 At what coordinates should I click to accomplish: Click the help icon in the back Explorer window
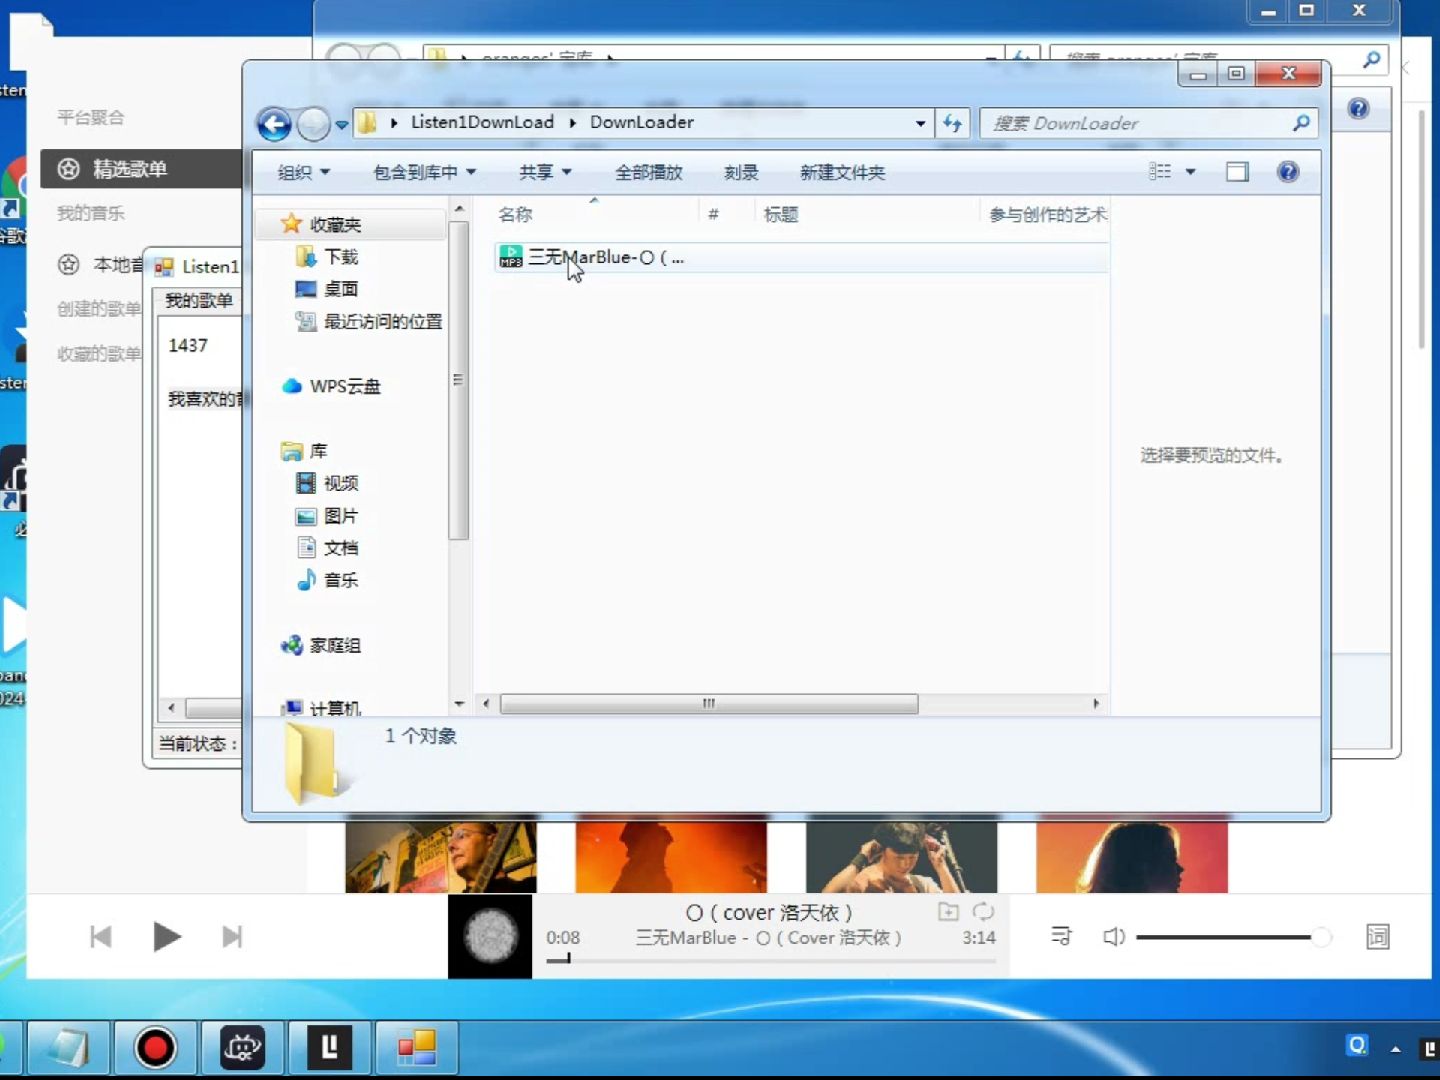(x=1358, y=108)
